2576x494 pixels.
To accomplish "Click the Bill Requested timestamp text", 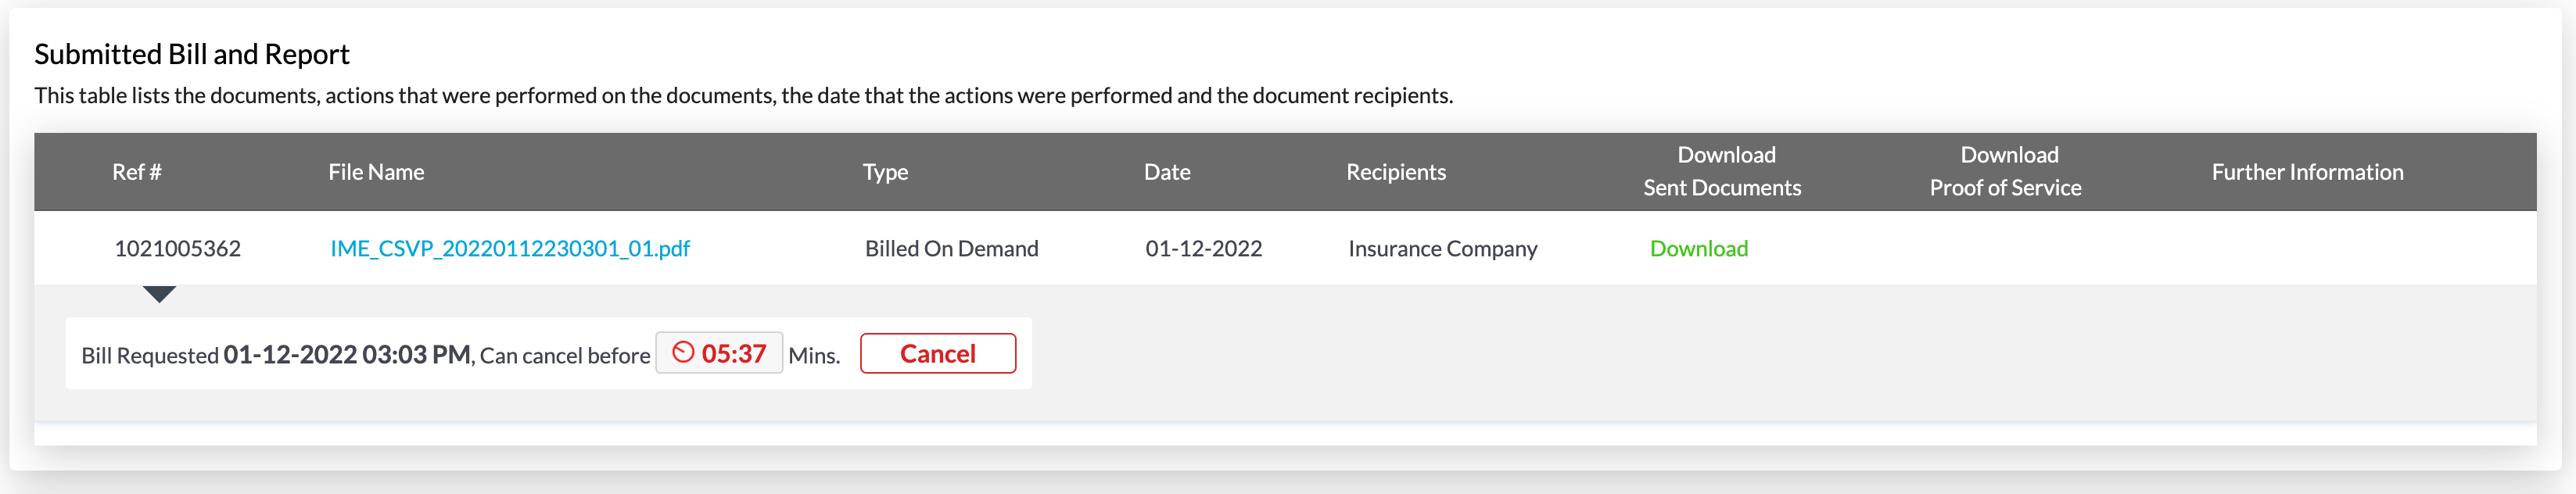I will (346, 355).
